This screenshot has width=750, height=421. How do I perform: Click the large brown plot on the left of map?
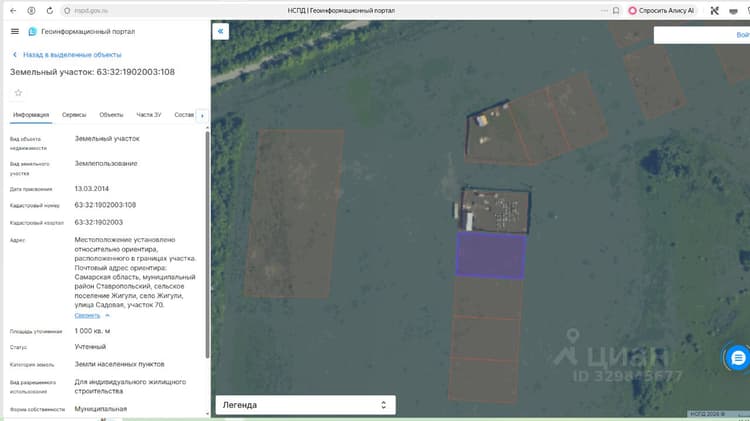coord(294,213)
